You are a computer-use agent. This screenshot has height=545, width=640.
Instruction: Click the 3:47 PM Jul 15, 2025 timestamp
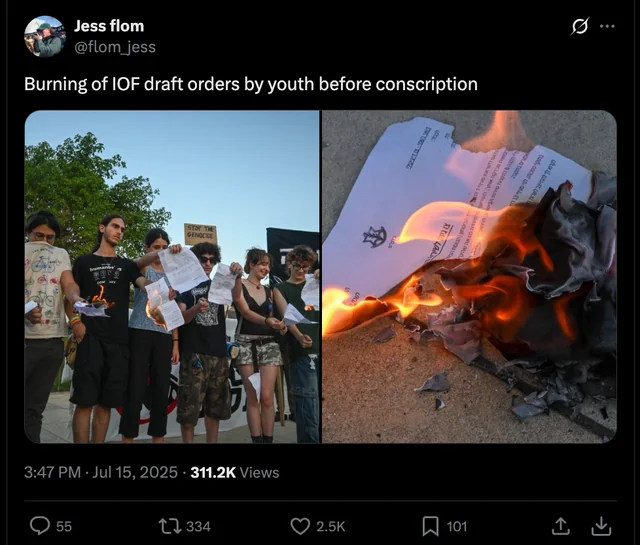click(x=101, y=472)
